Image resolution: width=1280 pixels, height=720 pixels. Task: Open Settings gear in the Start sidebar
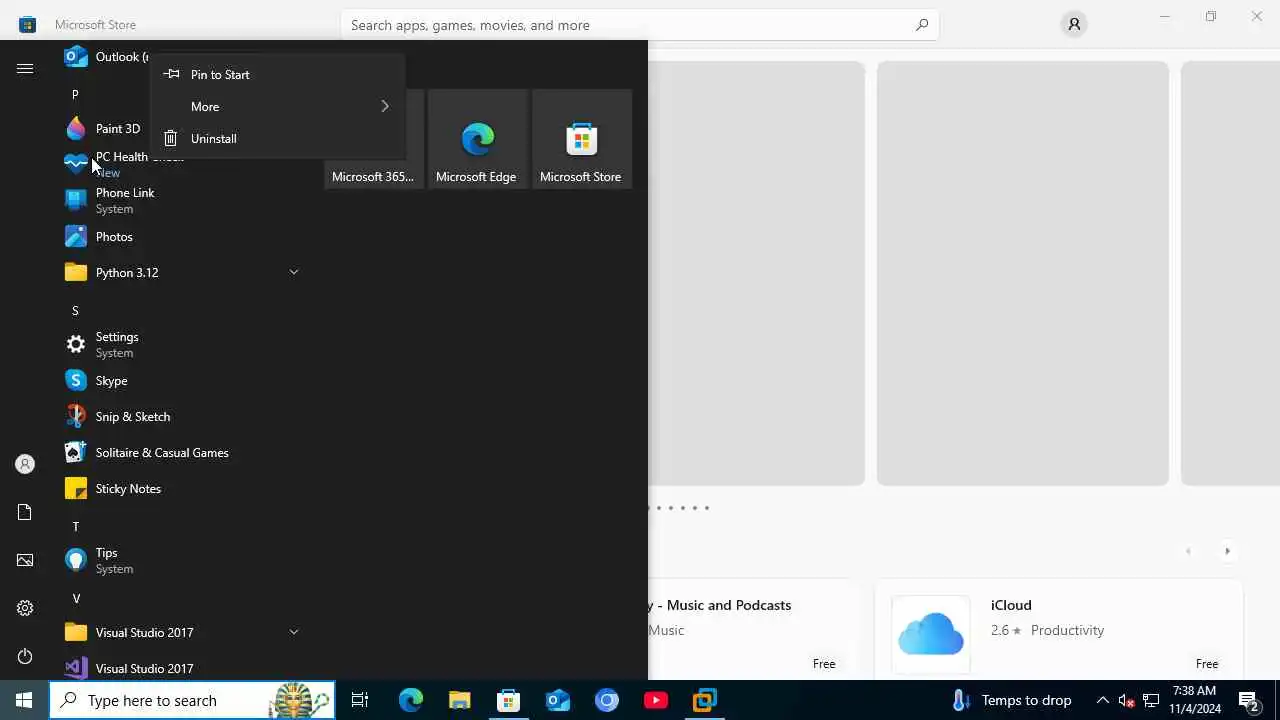(x=25, y=608)
